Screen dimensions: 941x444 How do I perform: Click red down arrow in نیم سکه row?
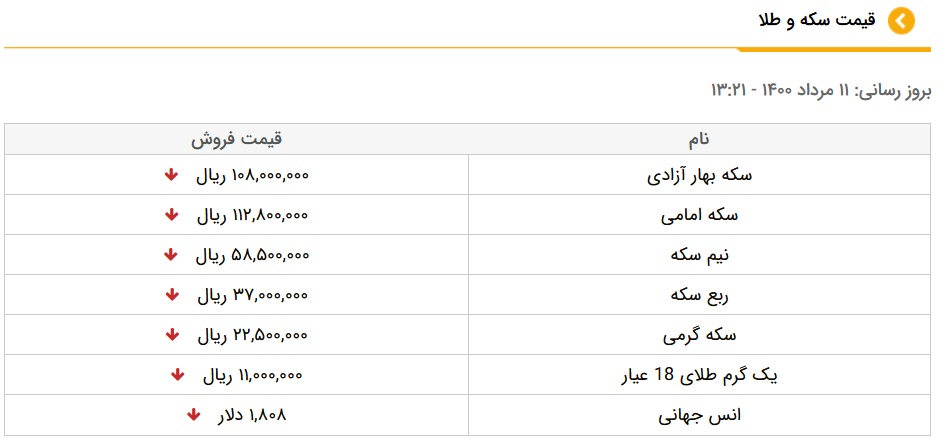pos(171,255)
